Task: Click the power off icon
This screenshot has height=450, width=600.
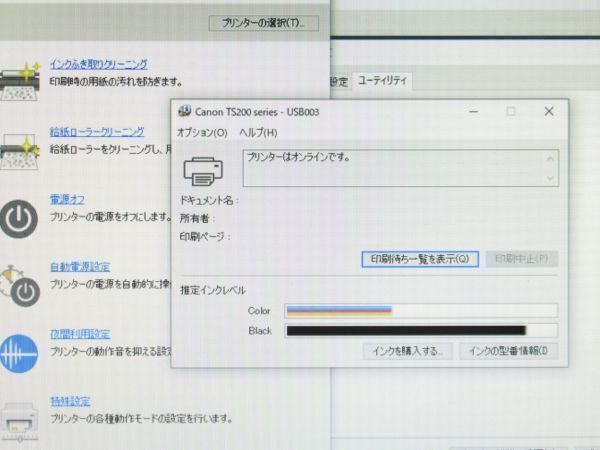Action: 19,219
